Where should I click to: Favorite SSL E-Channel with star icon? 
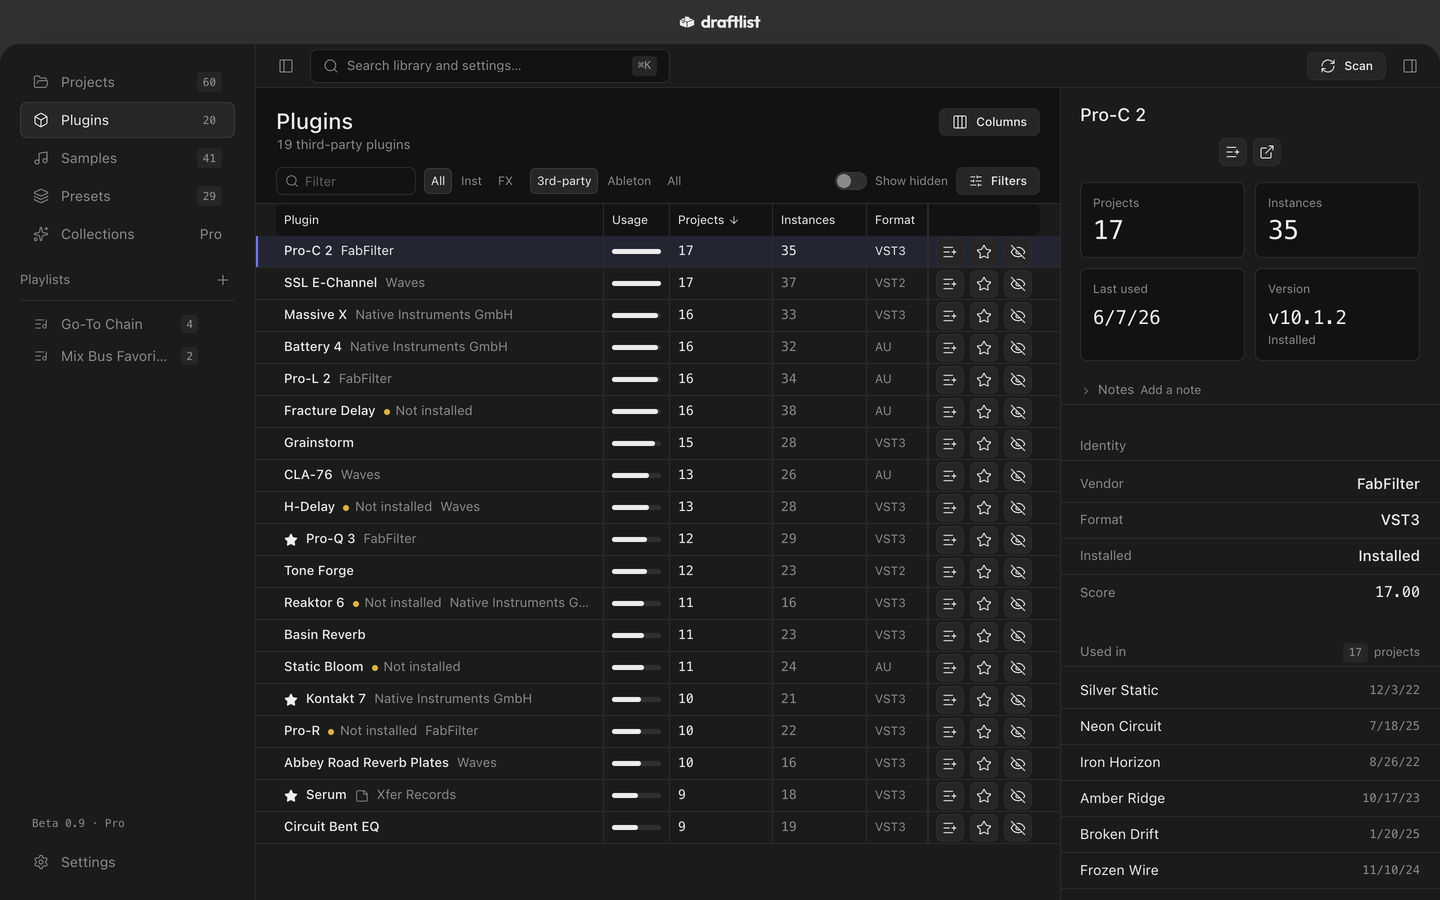(x=984, y=284)
